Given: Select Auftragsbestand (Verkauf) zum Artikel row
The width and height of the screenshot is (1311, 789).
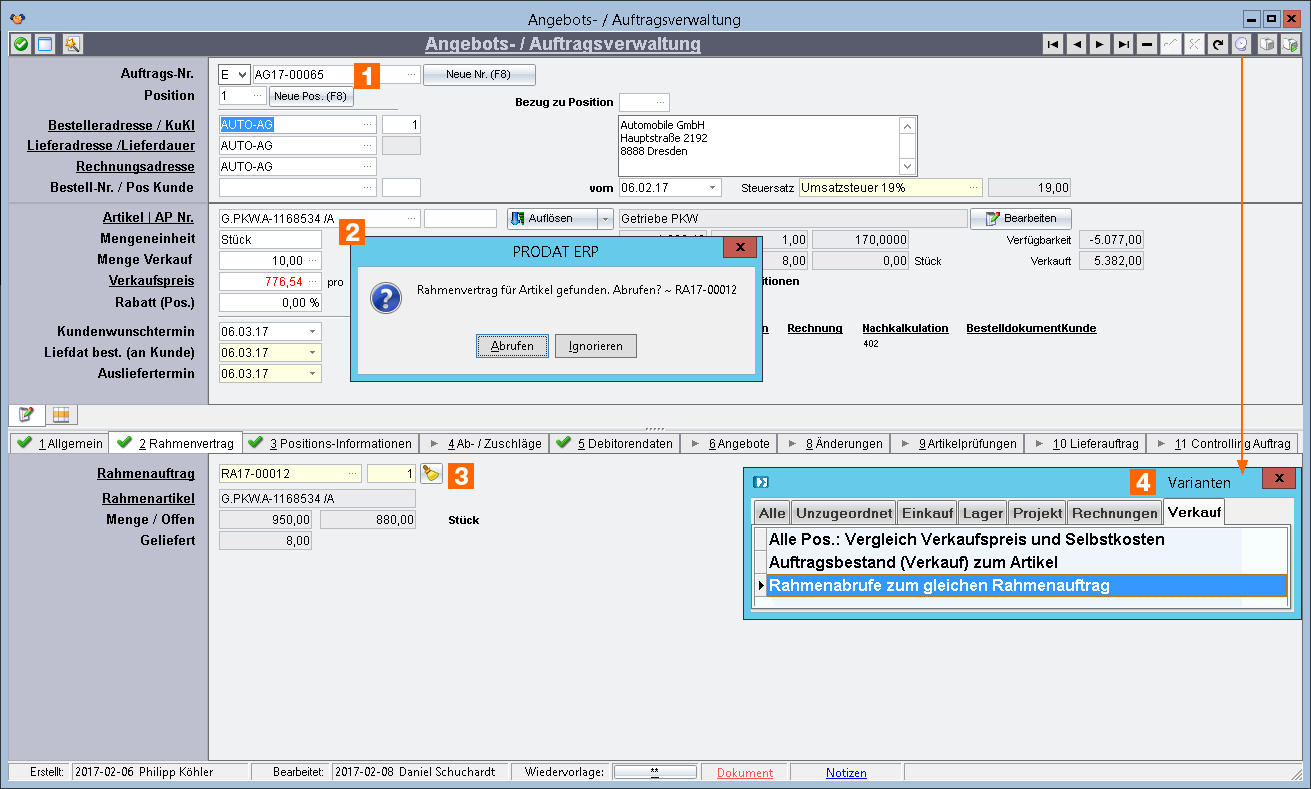Looking at the screenshot, I should coord(1027,562).
